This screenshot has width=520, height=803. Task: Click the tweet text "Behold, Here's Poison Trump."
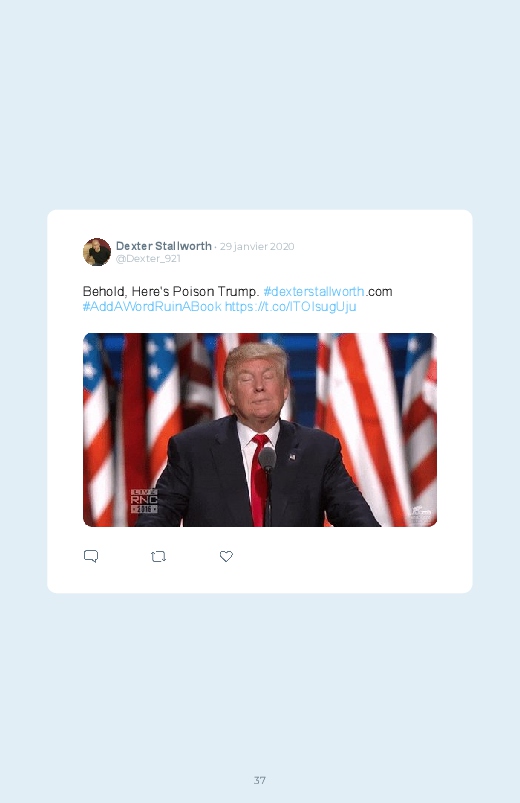(171, 291)
